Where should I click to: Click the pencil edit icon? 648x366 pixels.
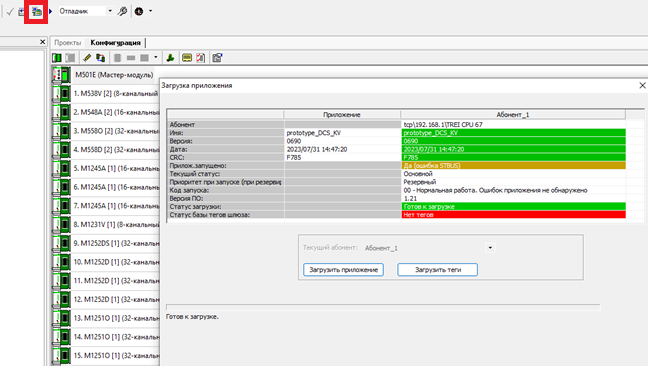(87, 58)
